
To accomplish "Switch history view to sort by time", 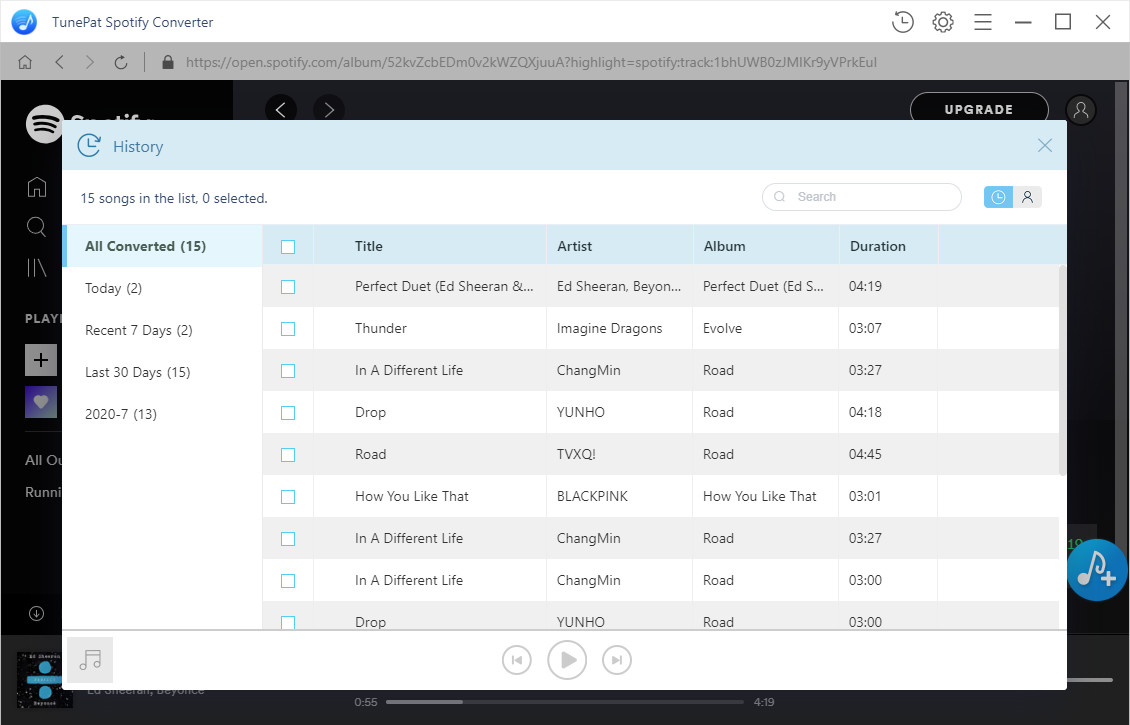I will 998,197.
